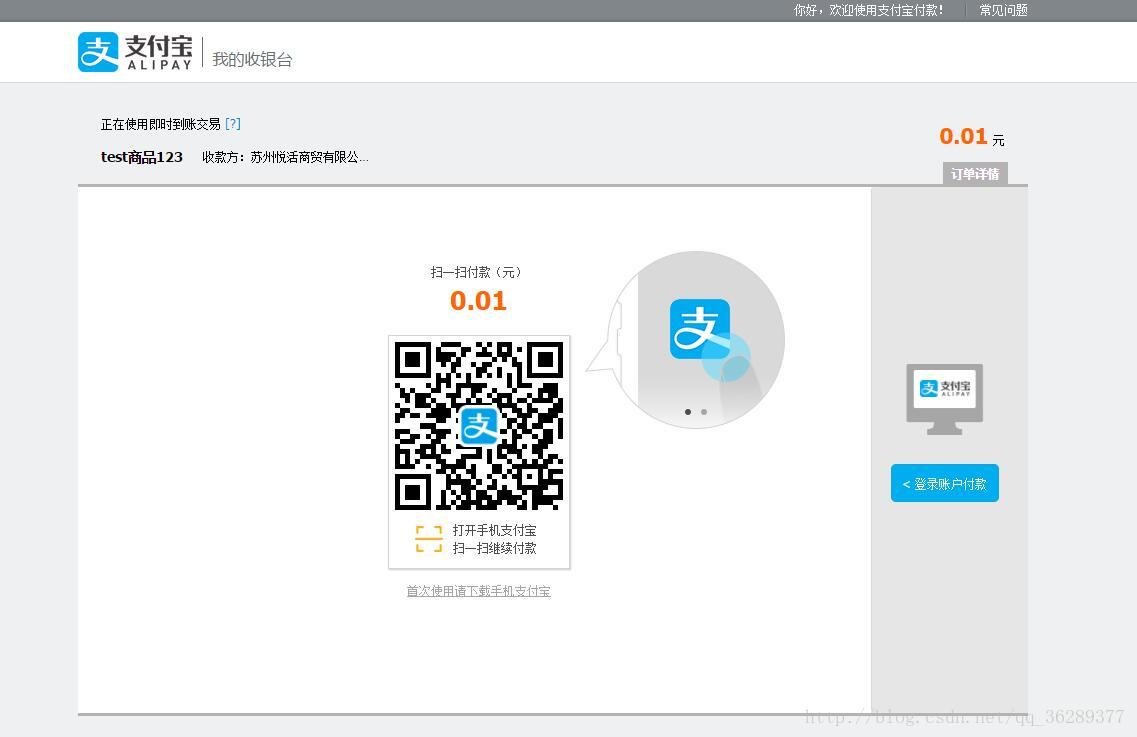This screenshot has width=1137, height=737.
Task: Click the 扫一扫继续付款 instruction text
Action: pos(495,548)
